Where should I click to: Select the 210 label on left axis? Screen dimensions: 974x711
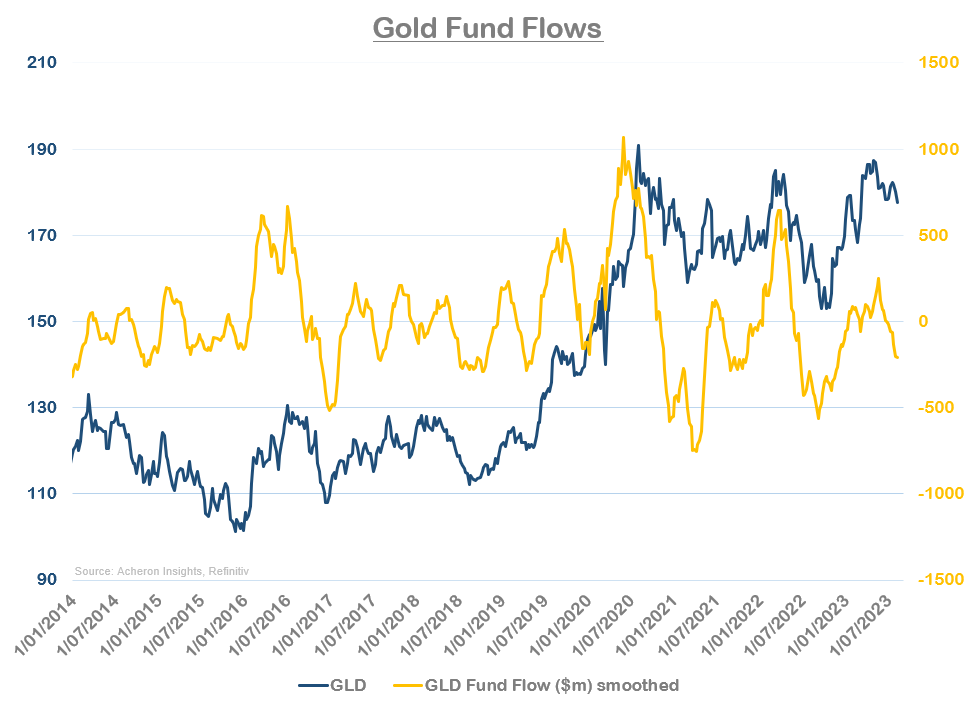click(x=42, y=63)
